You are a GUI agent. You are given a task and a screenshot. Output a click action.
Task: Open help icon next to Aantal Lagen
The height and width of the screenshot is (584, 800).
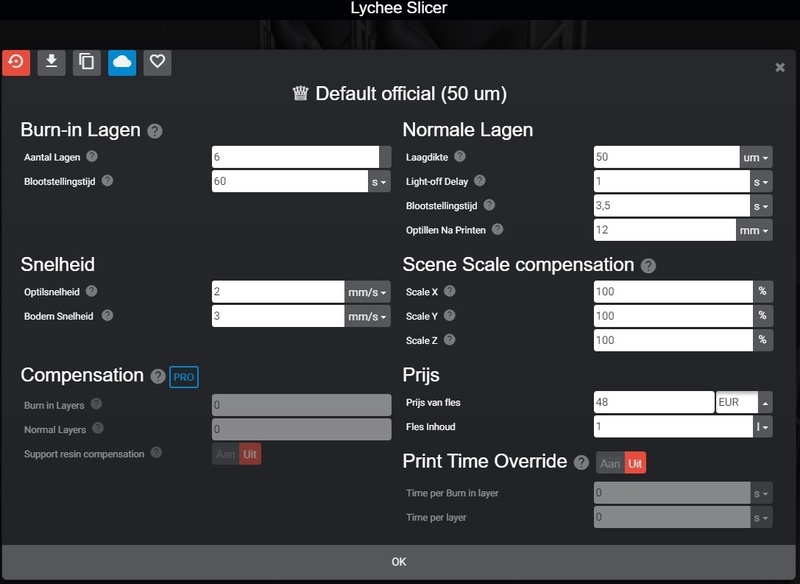(92, 156)
